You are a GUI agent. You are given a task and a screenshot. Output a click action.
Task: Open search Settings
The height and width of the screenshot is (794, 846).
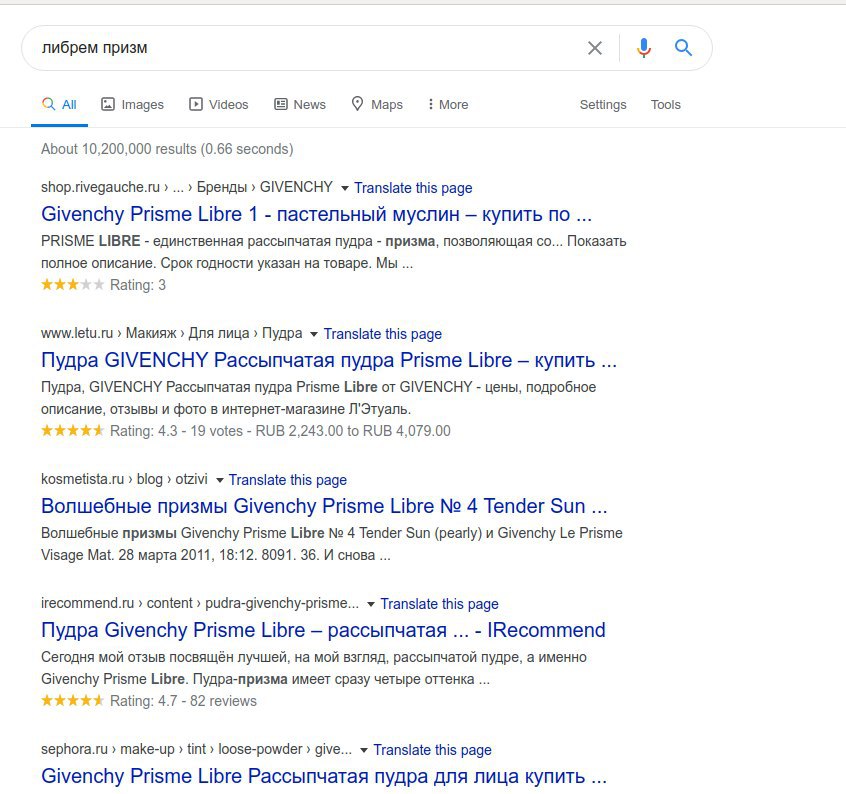(x=603, y=105)
